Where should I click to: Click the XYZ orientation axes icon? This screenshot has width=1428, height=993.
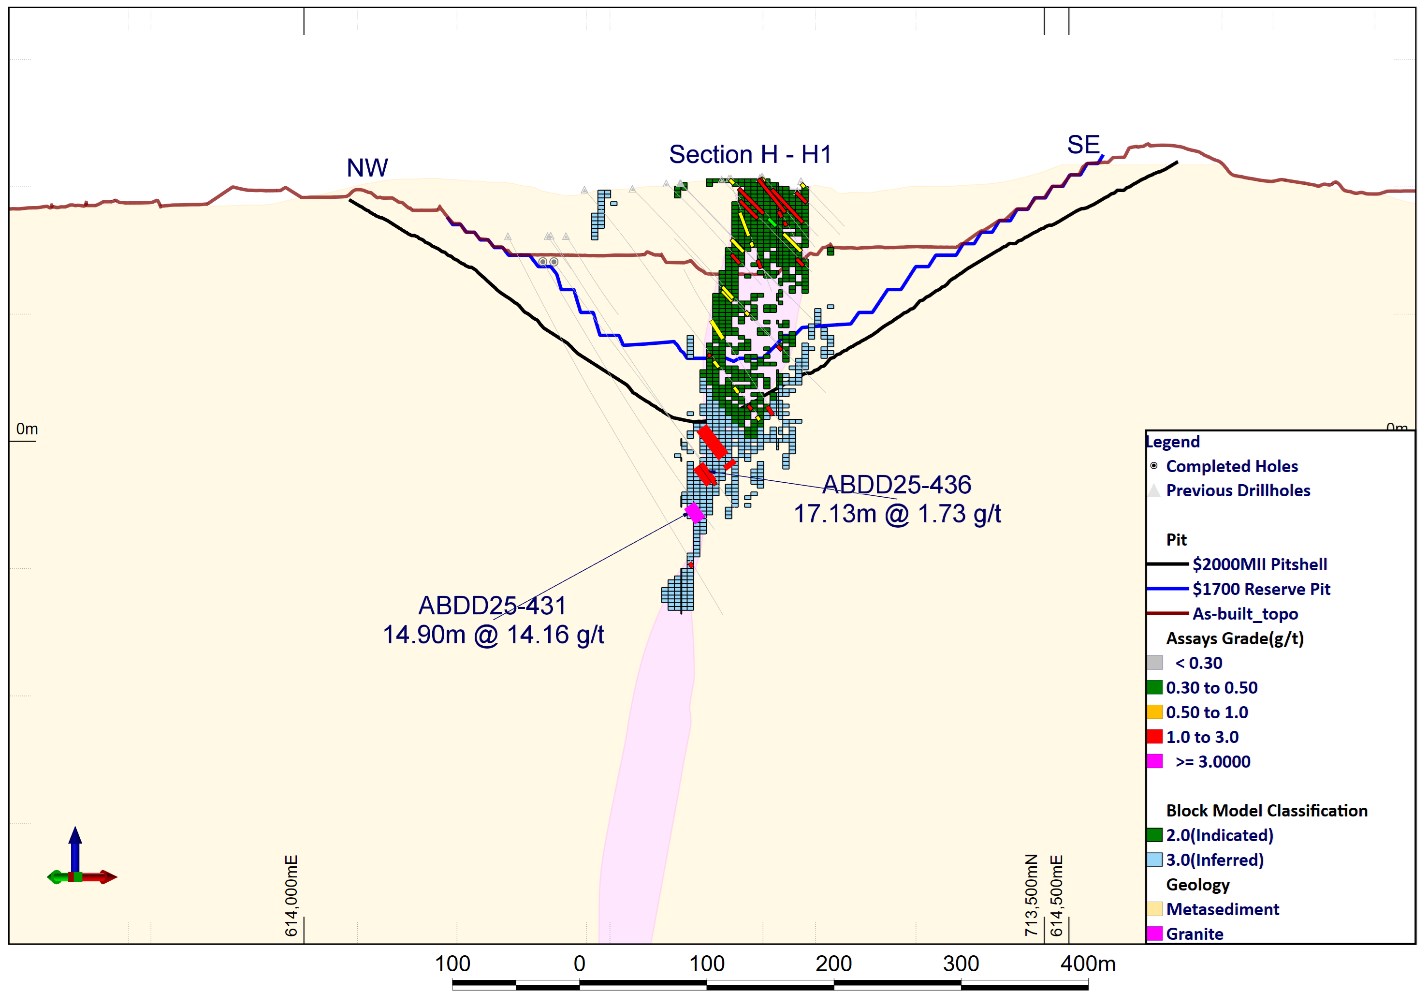pyautogui.click(x=79, y=867)
